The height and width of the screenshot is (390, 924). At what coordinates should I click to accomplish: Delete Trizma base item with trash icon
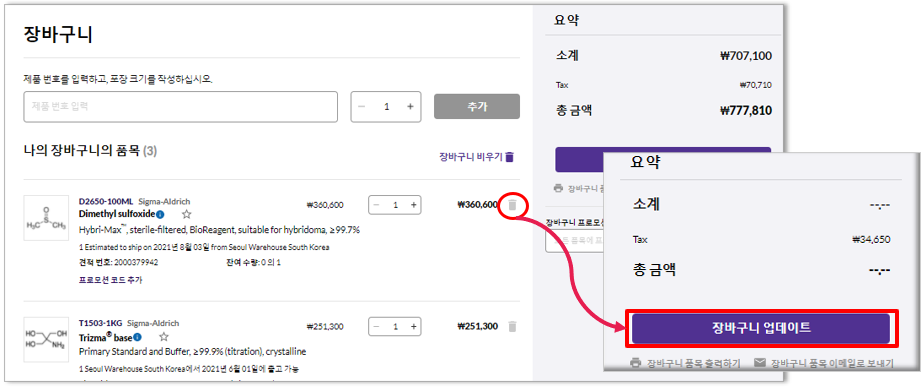[x=513, y=326]
